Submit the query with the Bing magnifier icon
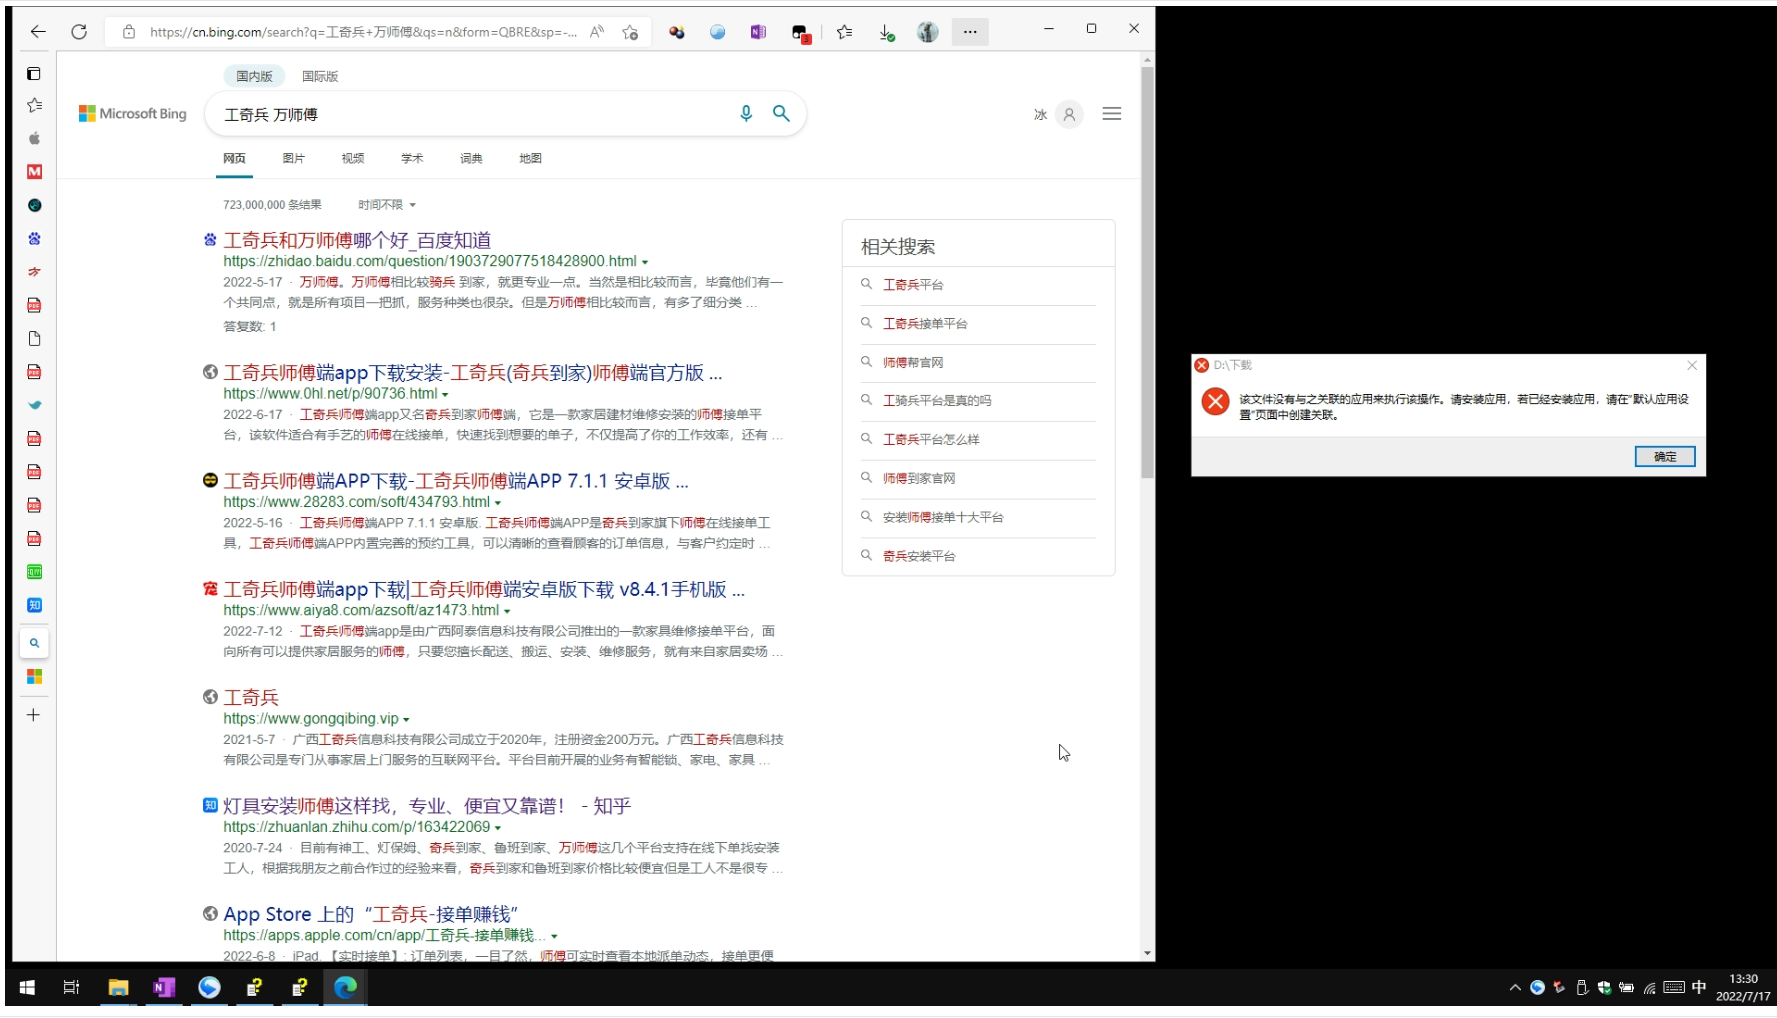 tap(781, 114)
